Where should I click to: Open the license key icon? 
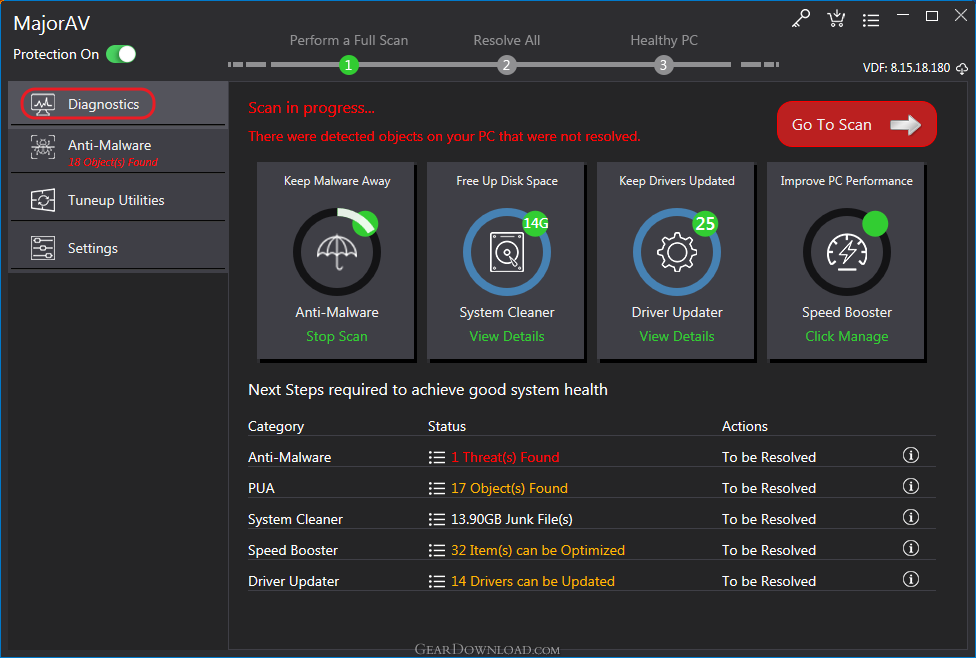click(x=800, y=18)
